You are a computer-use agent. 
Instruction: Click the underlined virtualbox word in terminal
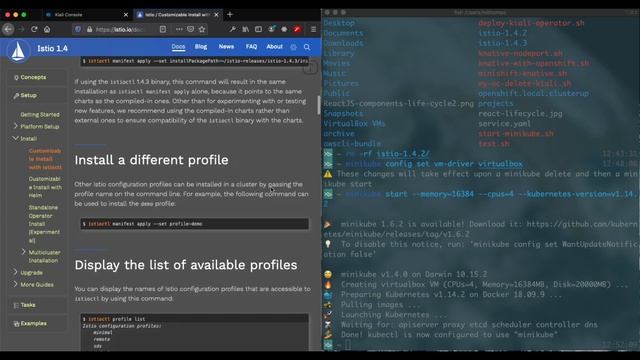click(500, 164)
